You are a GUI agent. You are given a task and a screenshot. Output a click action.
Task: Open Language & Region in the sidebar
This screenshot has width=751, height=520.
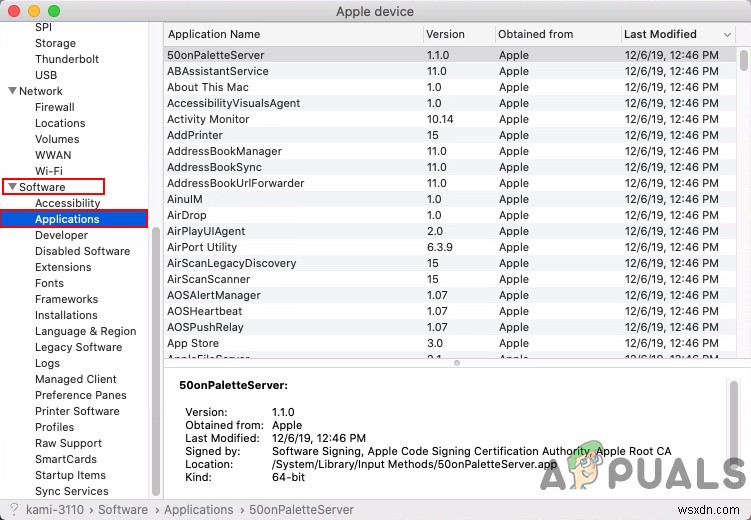click(85, 331)
